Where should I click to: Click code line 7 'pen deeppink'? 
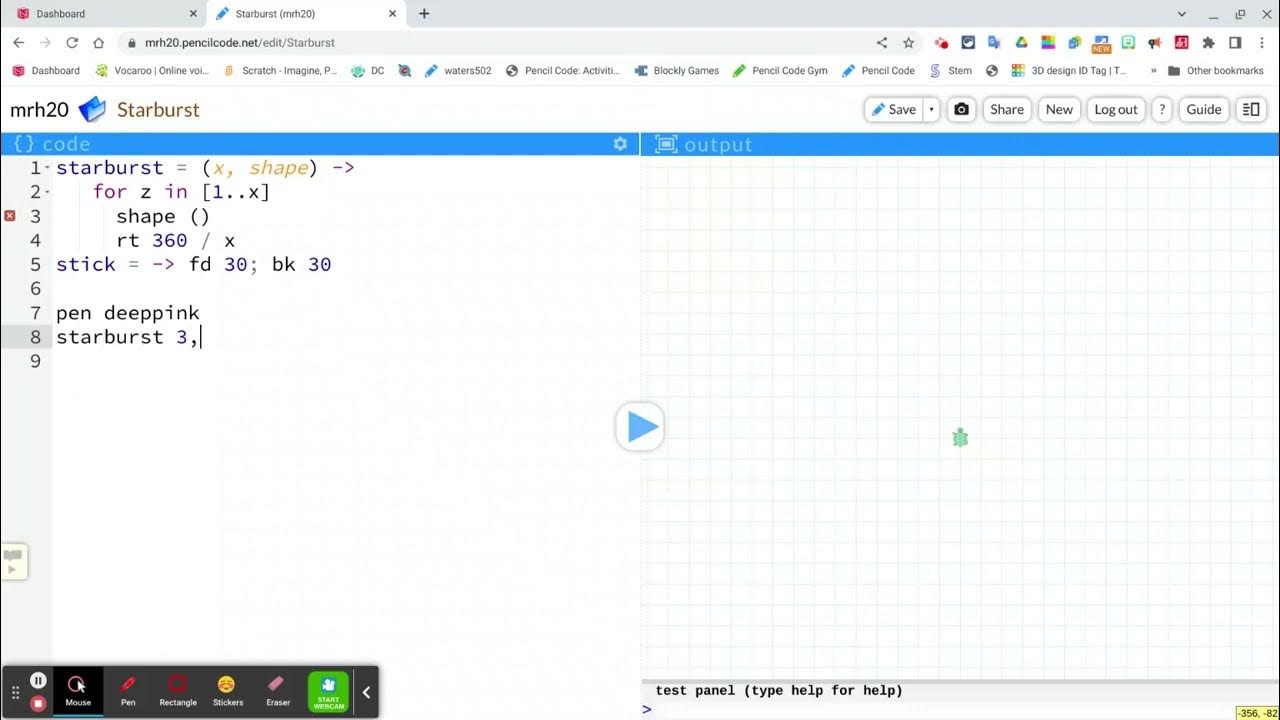pos(128,313)
